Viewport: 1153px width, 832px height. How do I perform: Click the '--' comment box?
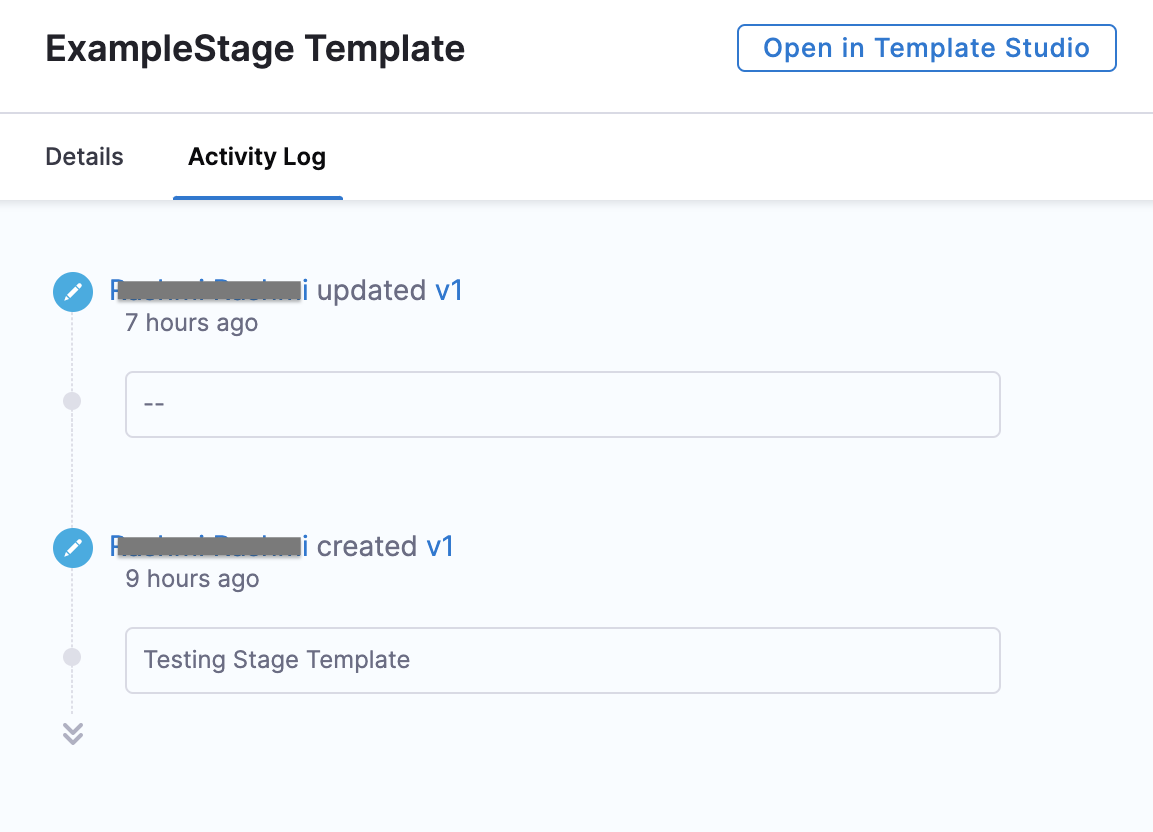point(562,405)
